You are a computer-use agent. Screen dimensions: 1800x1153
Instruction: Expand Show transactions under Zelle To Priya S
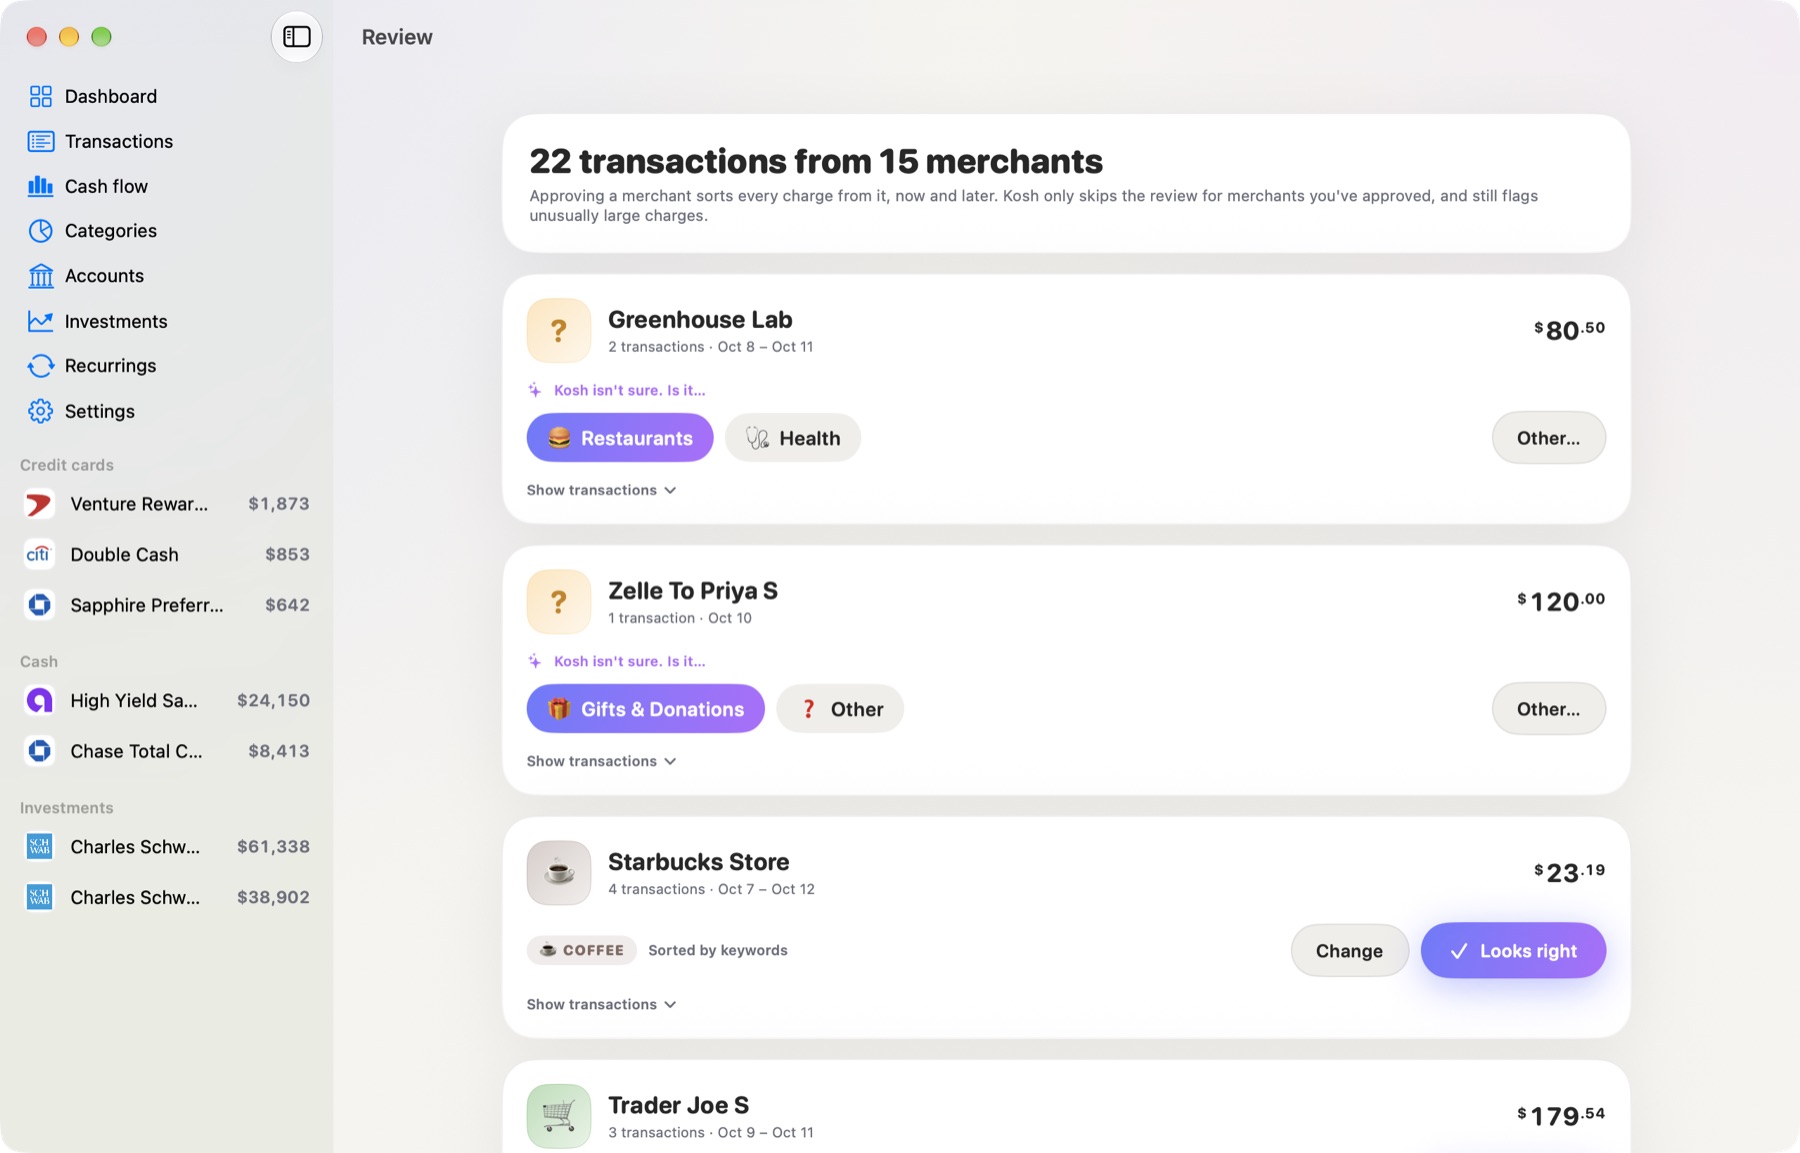[602, 761]
